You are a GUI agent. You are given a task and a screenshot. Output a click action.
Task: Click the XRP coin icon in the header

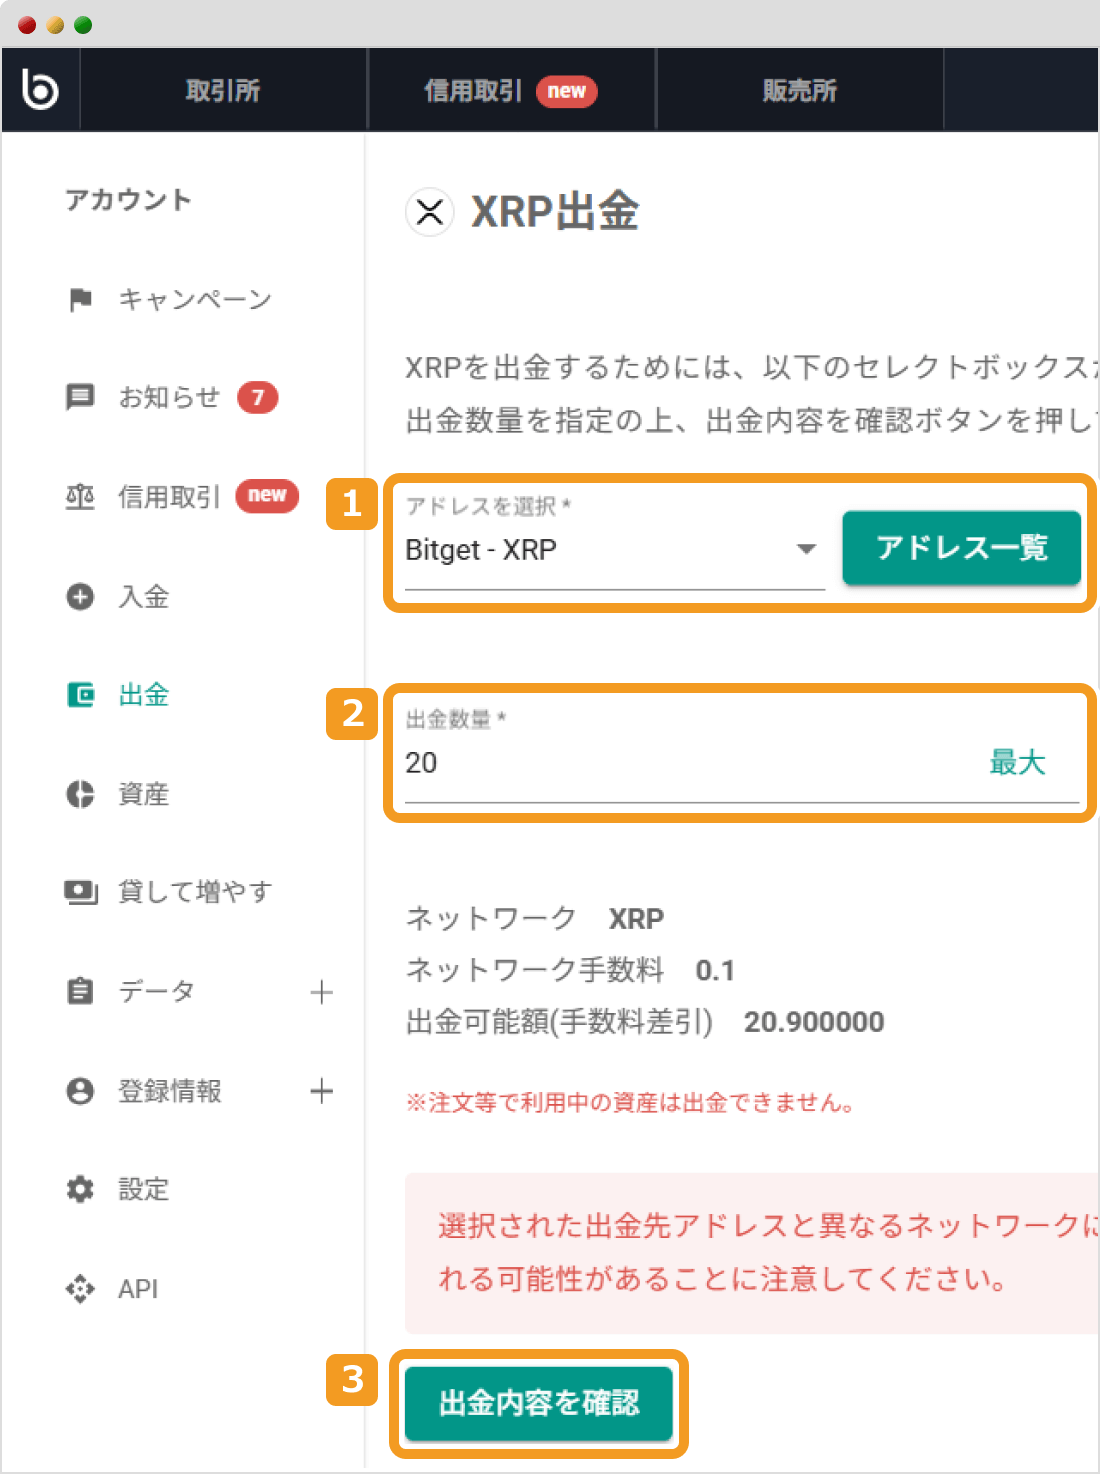(x=429, y=212)
